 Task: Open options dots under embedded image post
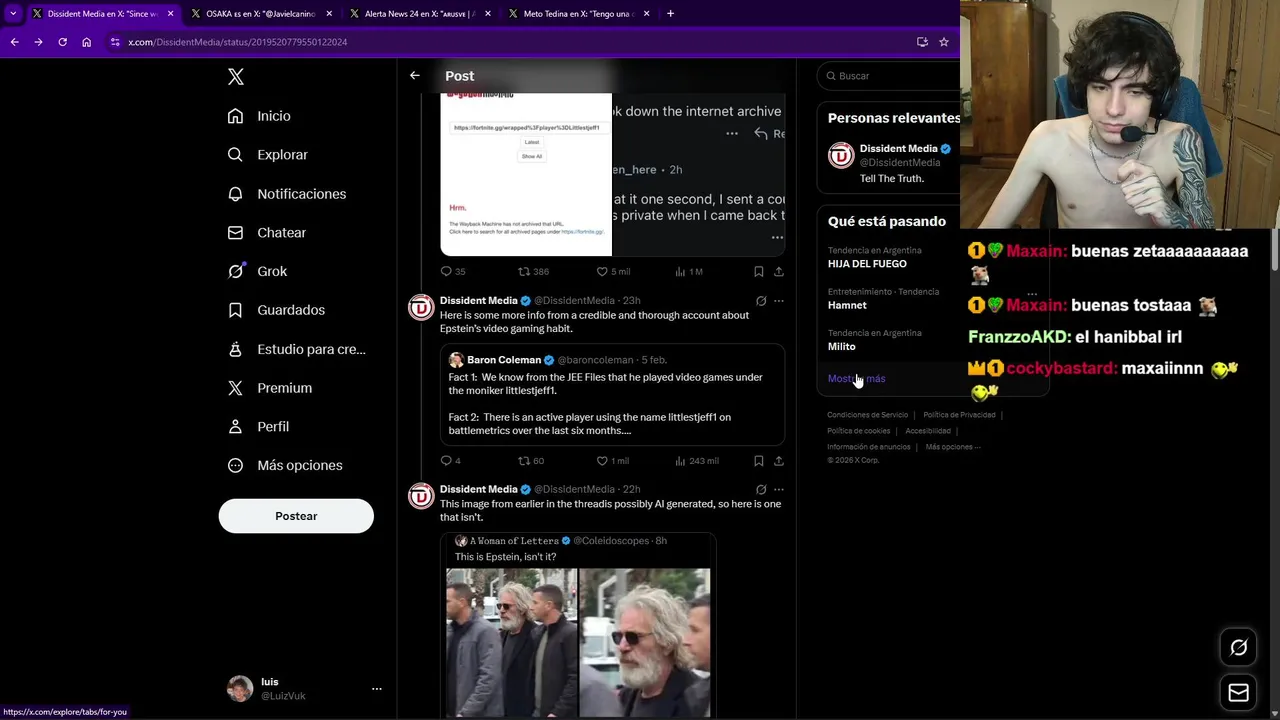(777, 237)
